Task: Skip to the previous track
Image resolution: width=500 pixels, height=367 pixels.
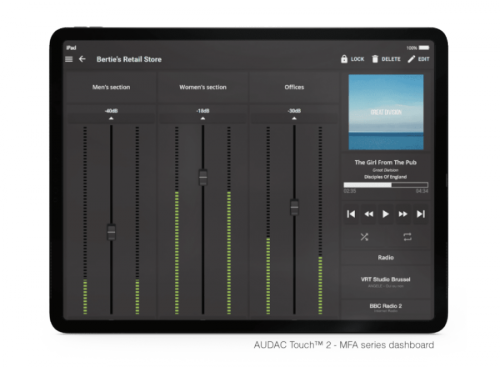Action: pyautogui.click(x=351, y=214)
